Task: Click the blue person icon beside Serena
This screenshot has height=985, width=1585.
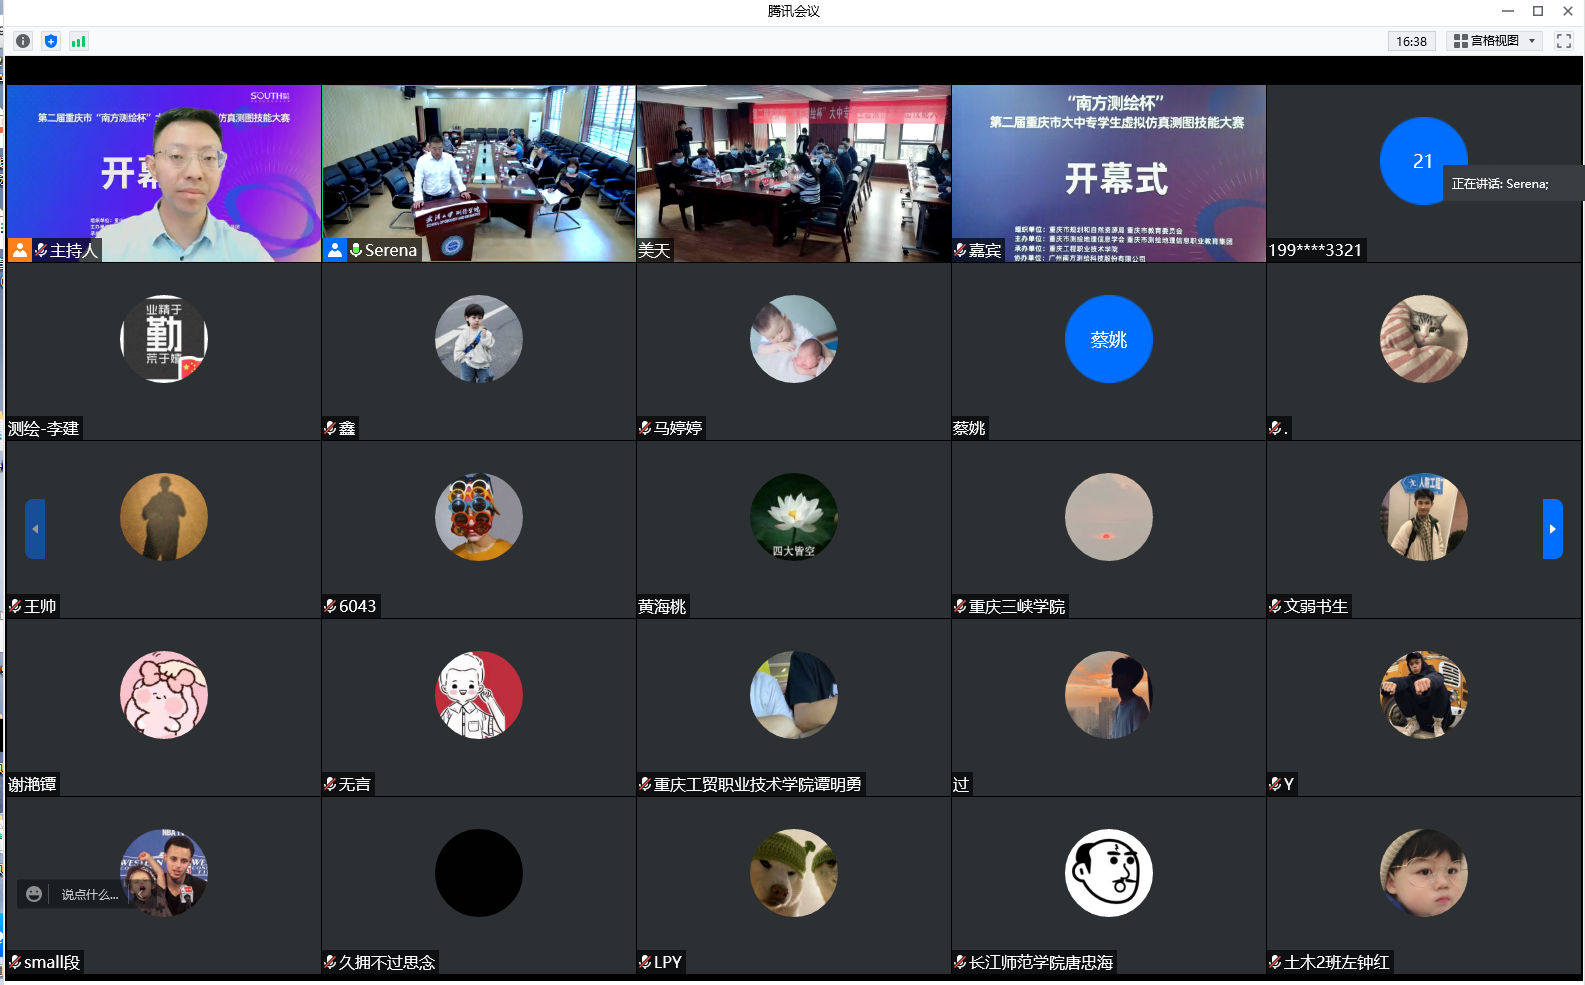Action: click(335, 250)
